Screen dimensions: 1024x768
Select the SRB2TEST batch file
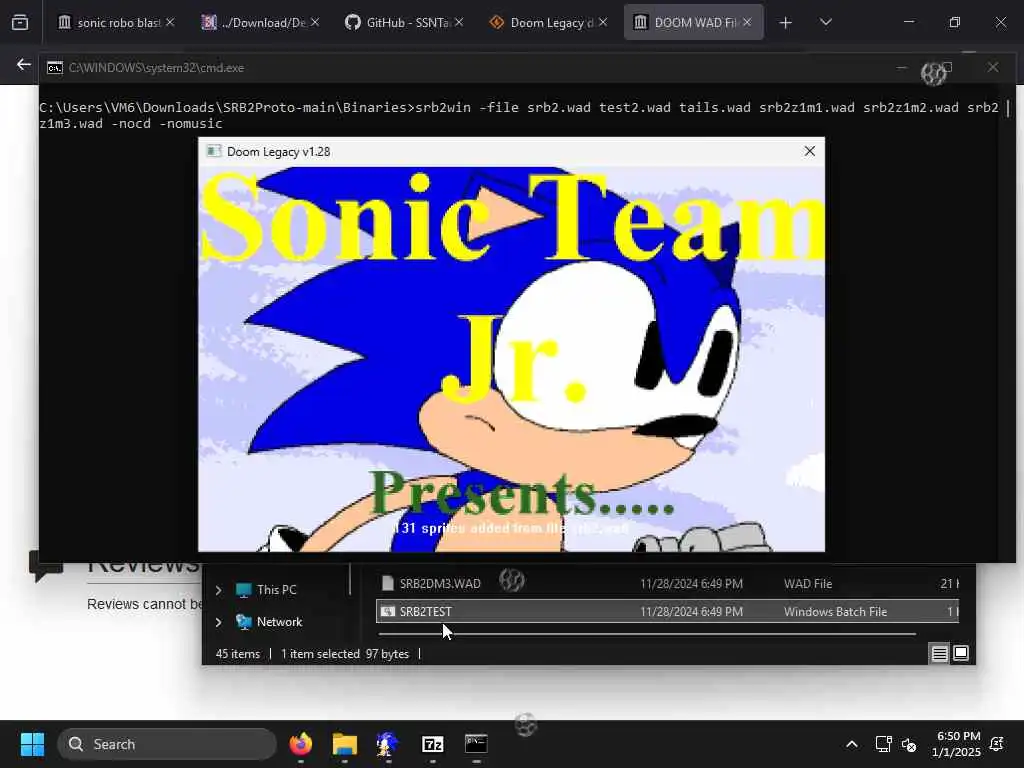click(x=667, y=612)
